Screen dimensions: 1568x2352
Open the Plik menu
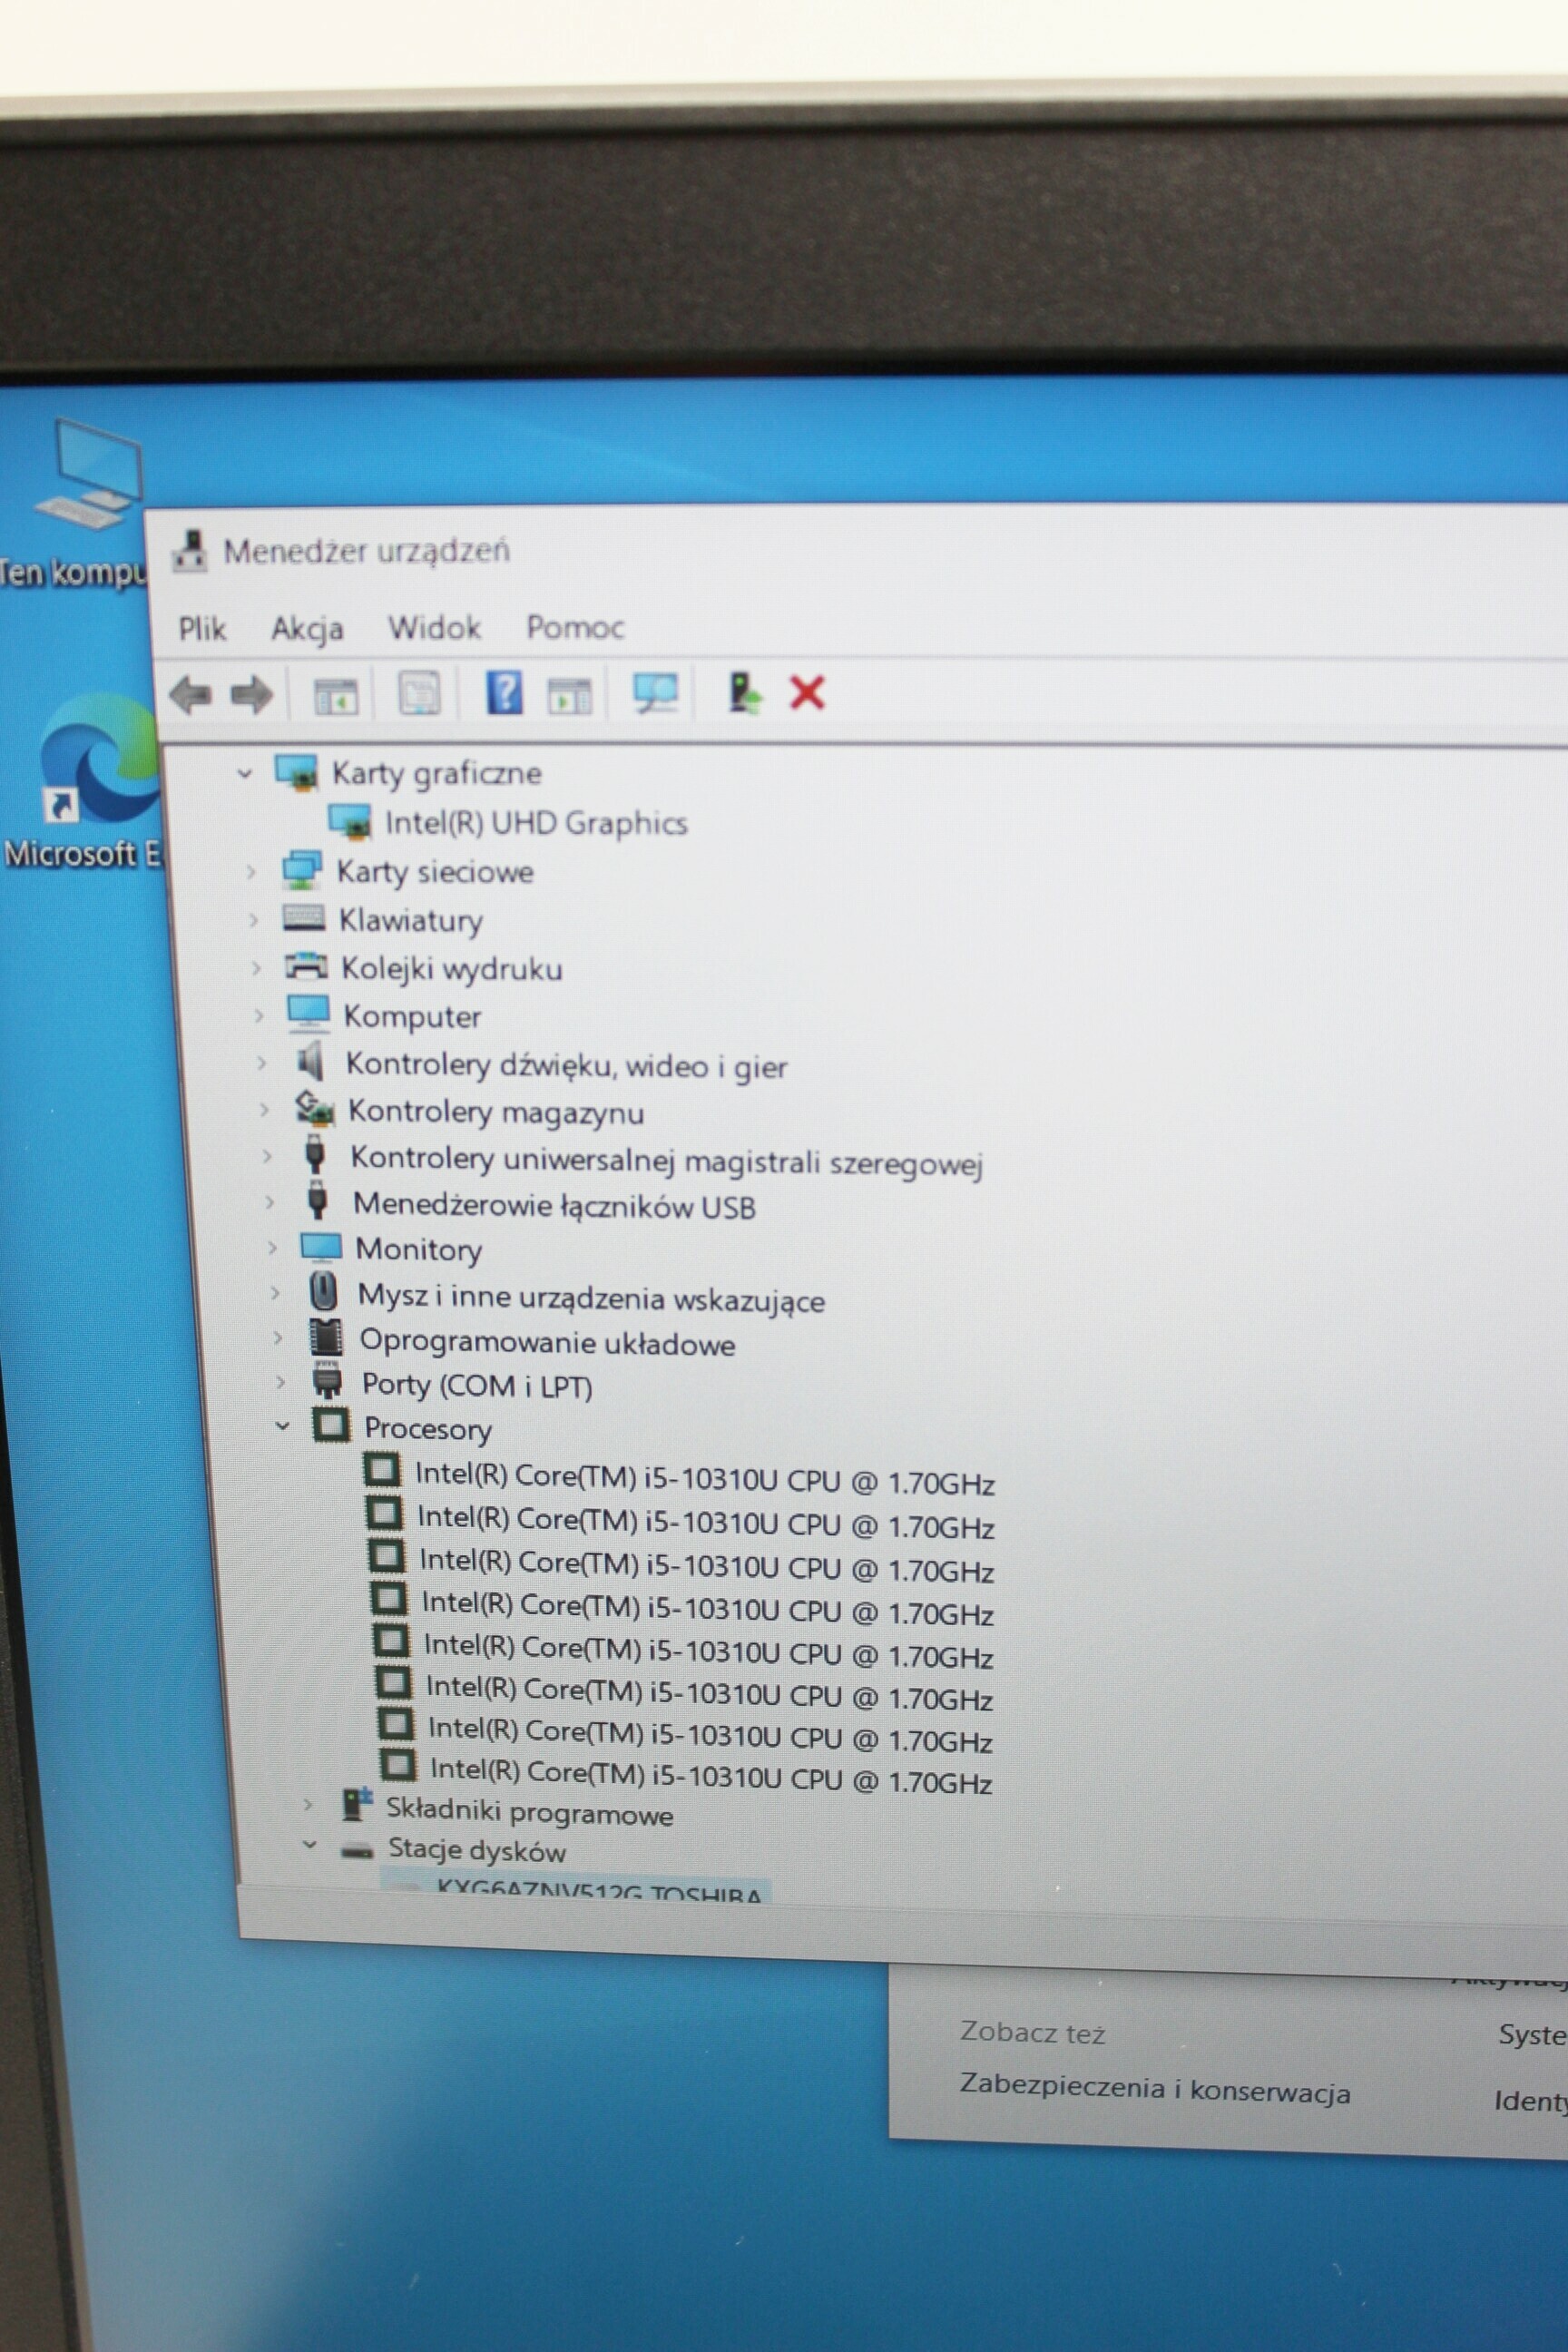coord(202,629)
